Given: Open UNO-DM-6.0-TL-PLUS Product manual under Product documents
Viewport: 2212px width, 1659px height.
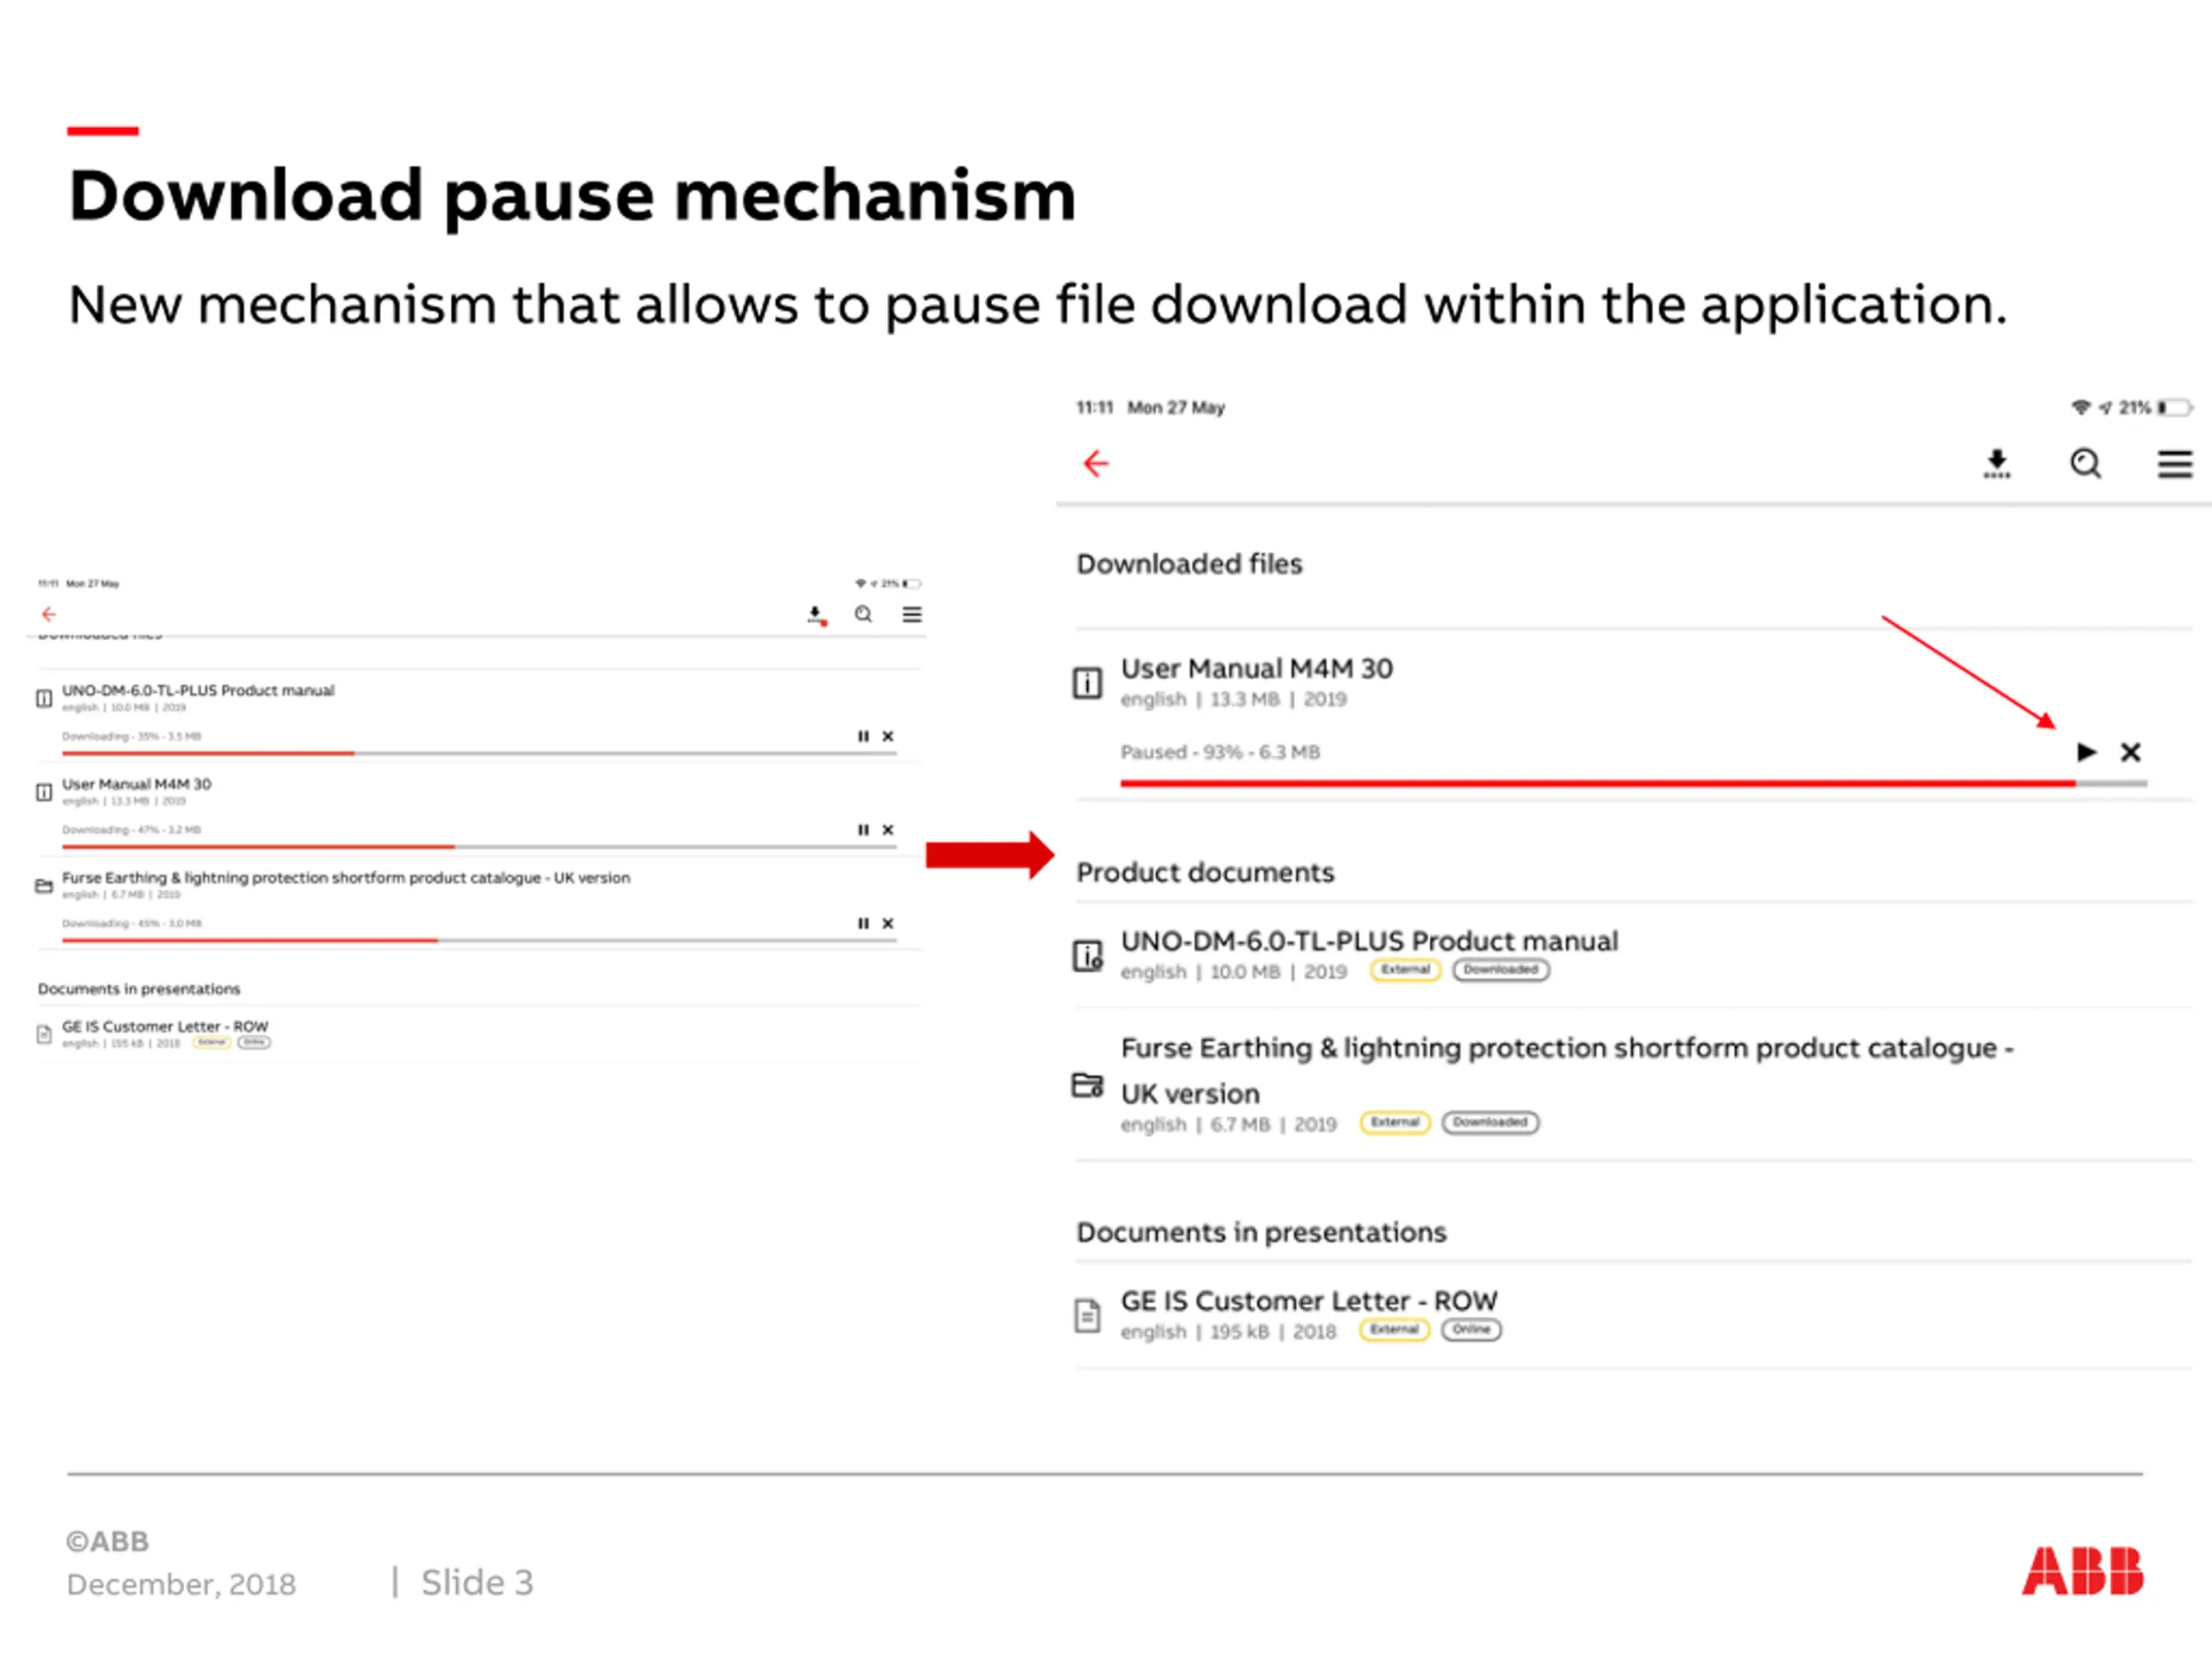Looking at the screenshot, I should [1369, 941].
